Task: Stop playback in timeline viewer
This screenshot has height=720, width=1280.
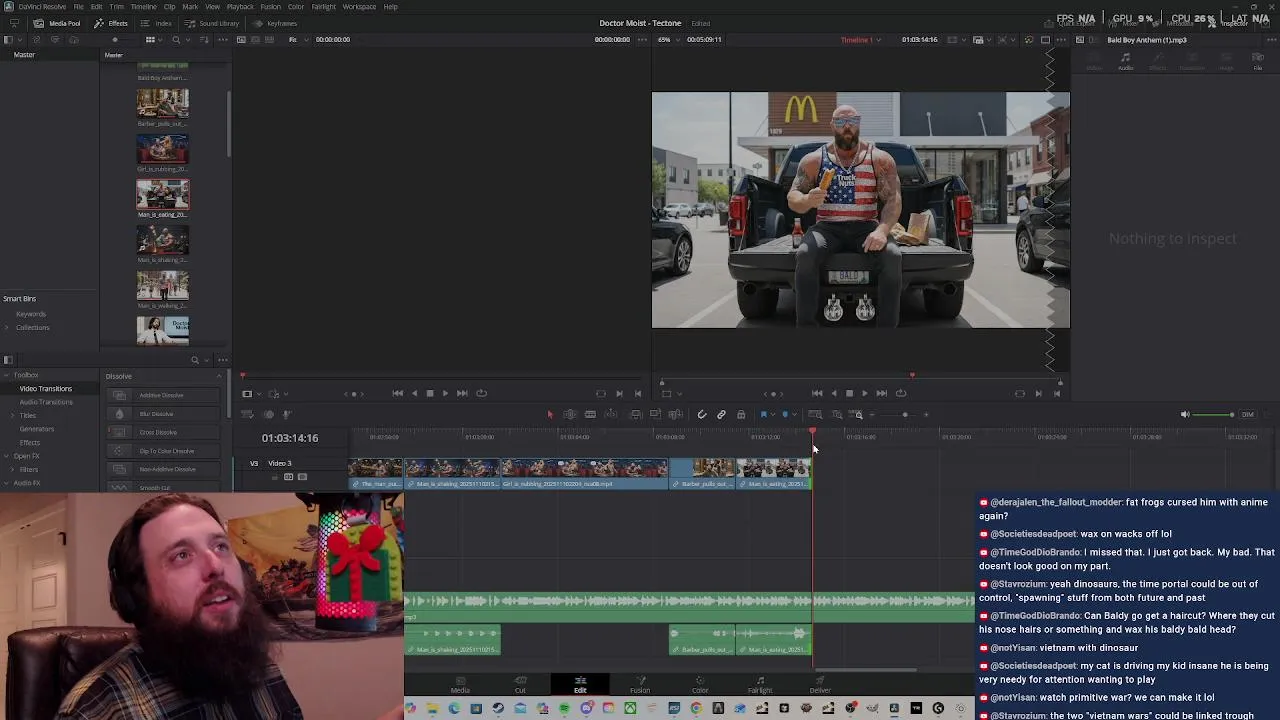Action: (x=849, y=393)
